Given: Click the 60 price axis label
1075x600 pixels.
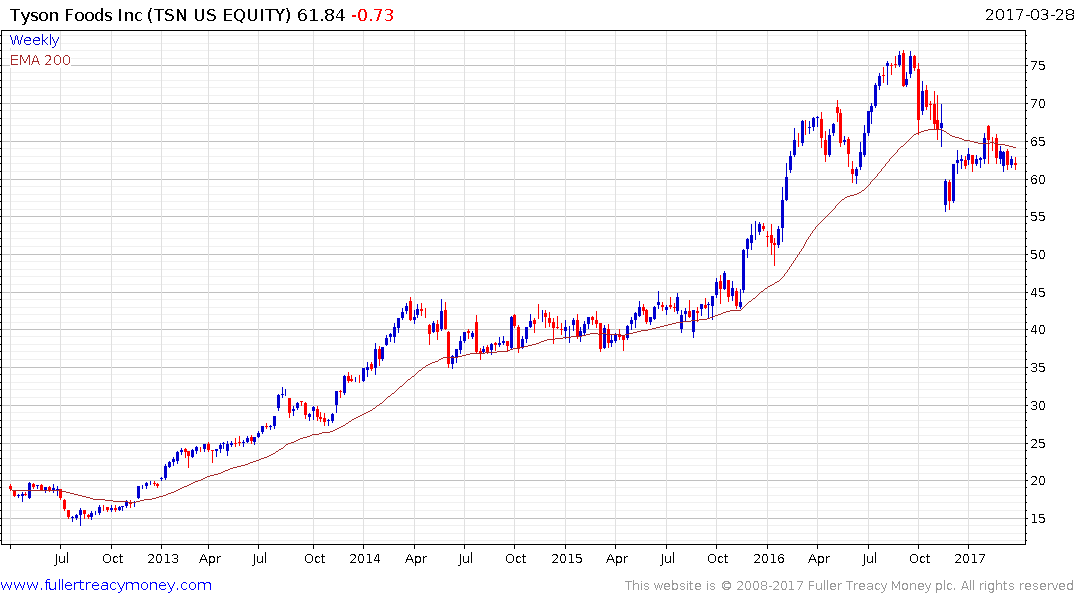Looking at the screenshot, I should coord(1037,180).
